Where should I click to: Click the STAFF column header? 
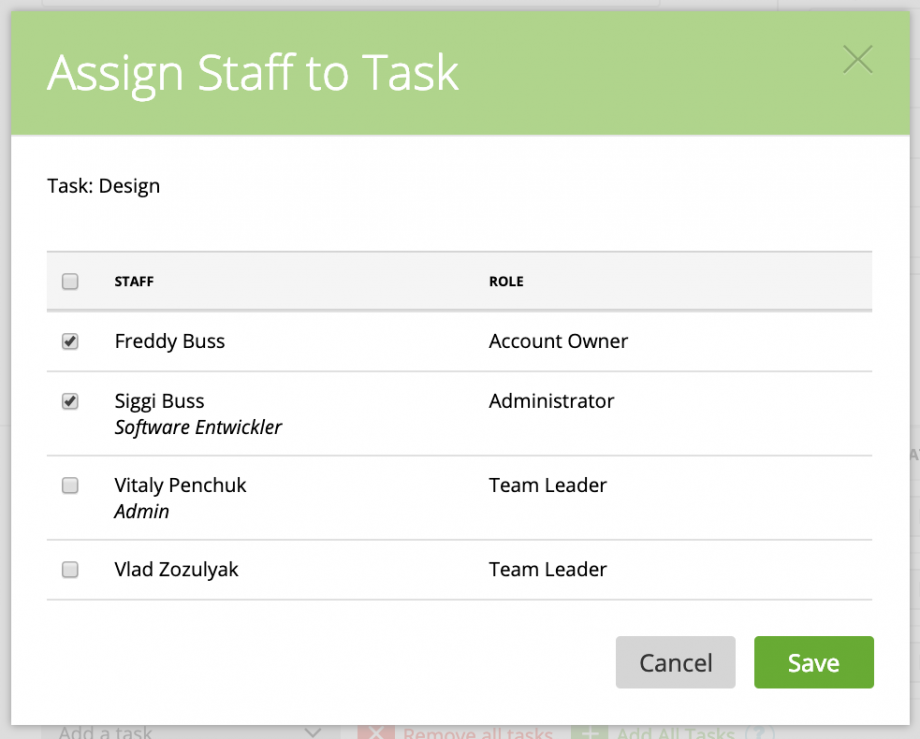click(133, 281)
